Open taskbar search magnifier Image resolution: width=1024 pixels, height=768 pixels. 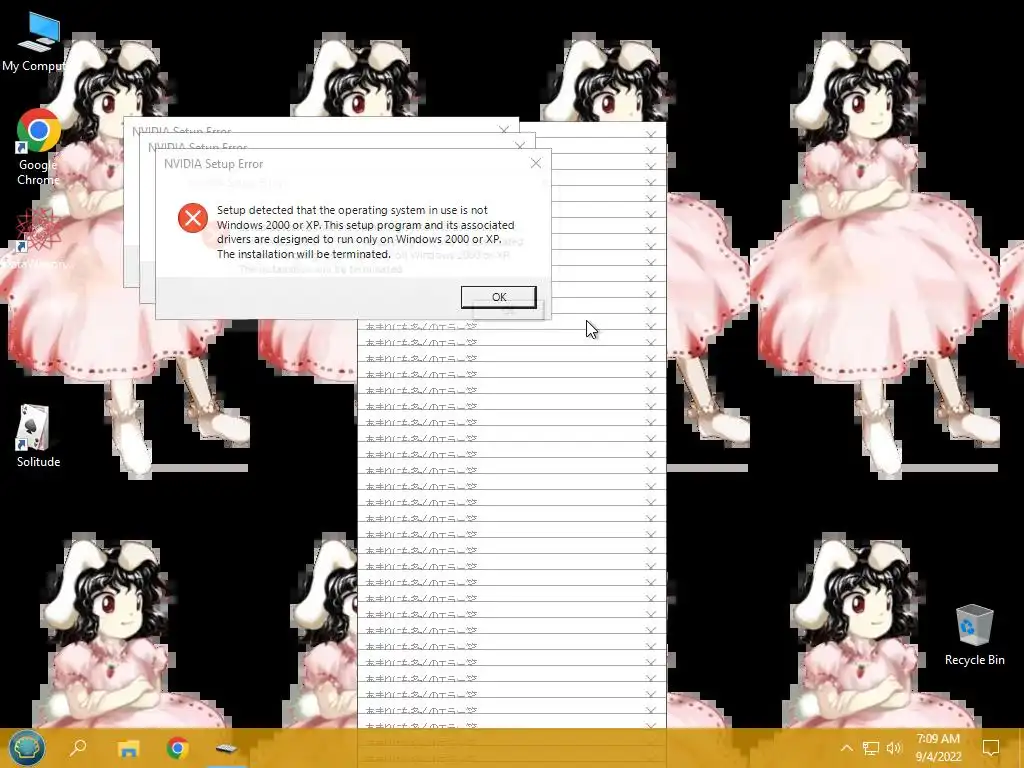(78, 748)
